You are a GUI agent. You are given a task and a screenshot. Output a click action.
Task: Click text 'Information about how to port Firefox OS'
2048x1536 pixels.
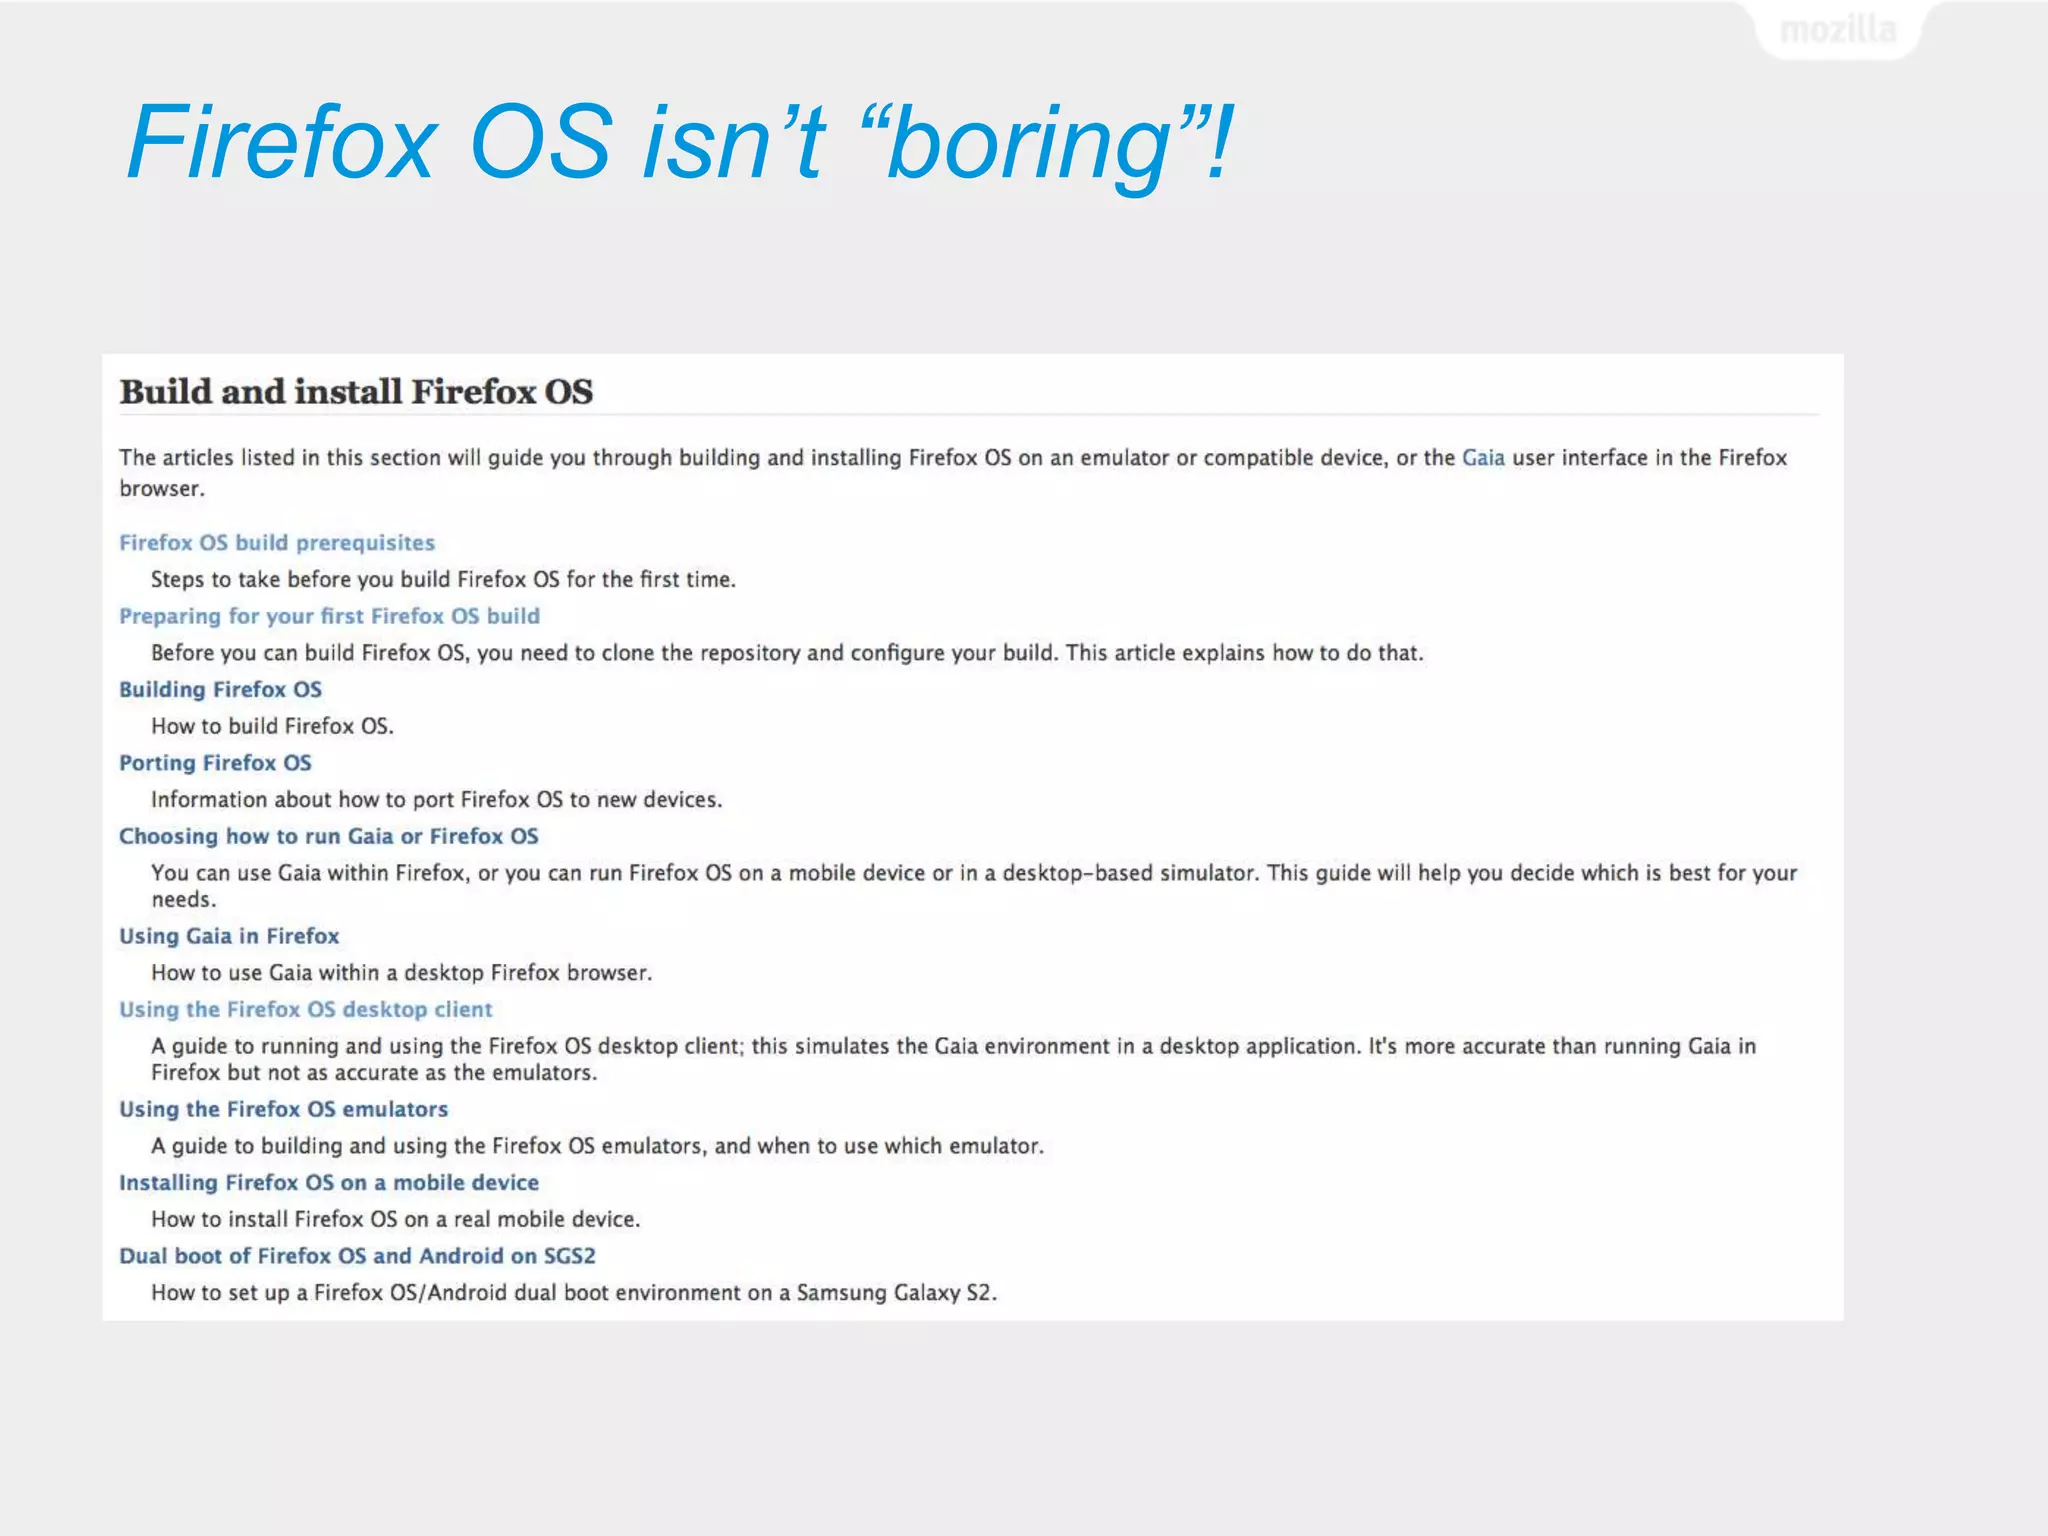pos(357,800)
